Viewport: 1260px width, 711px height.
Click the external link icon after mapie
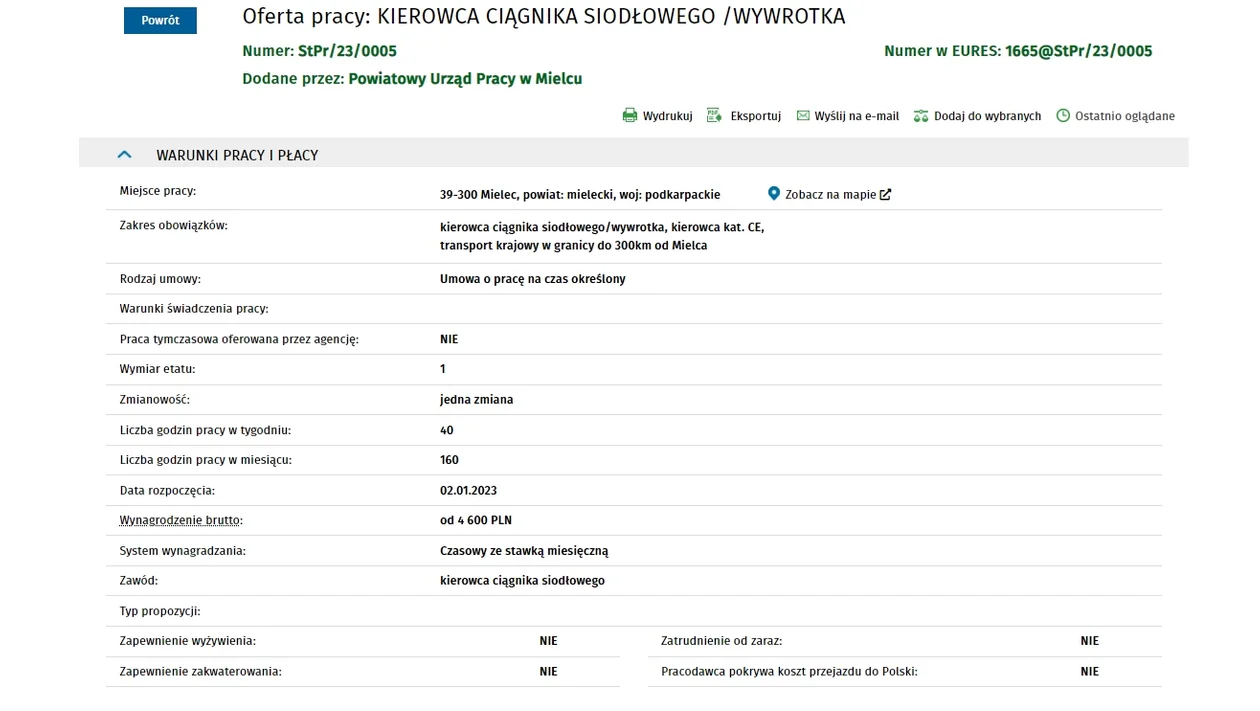coord(885,195)
